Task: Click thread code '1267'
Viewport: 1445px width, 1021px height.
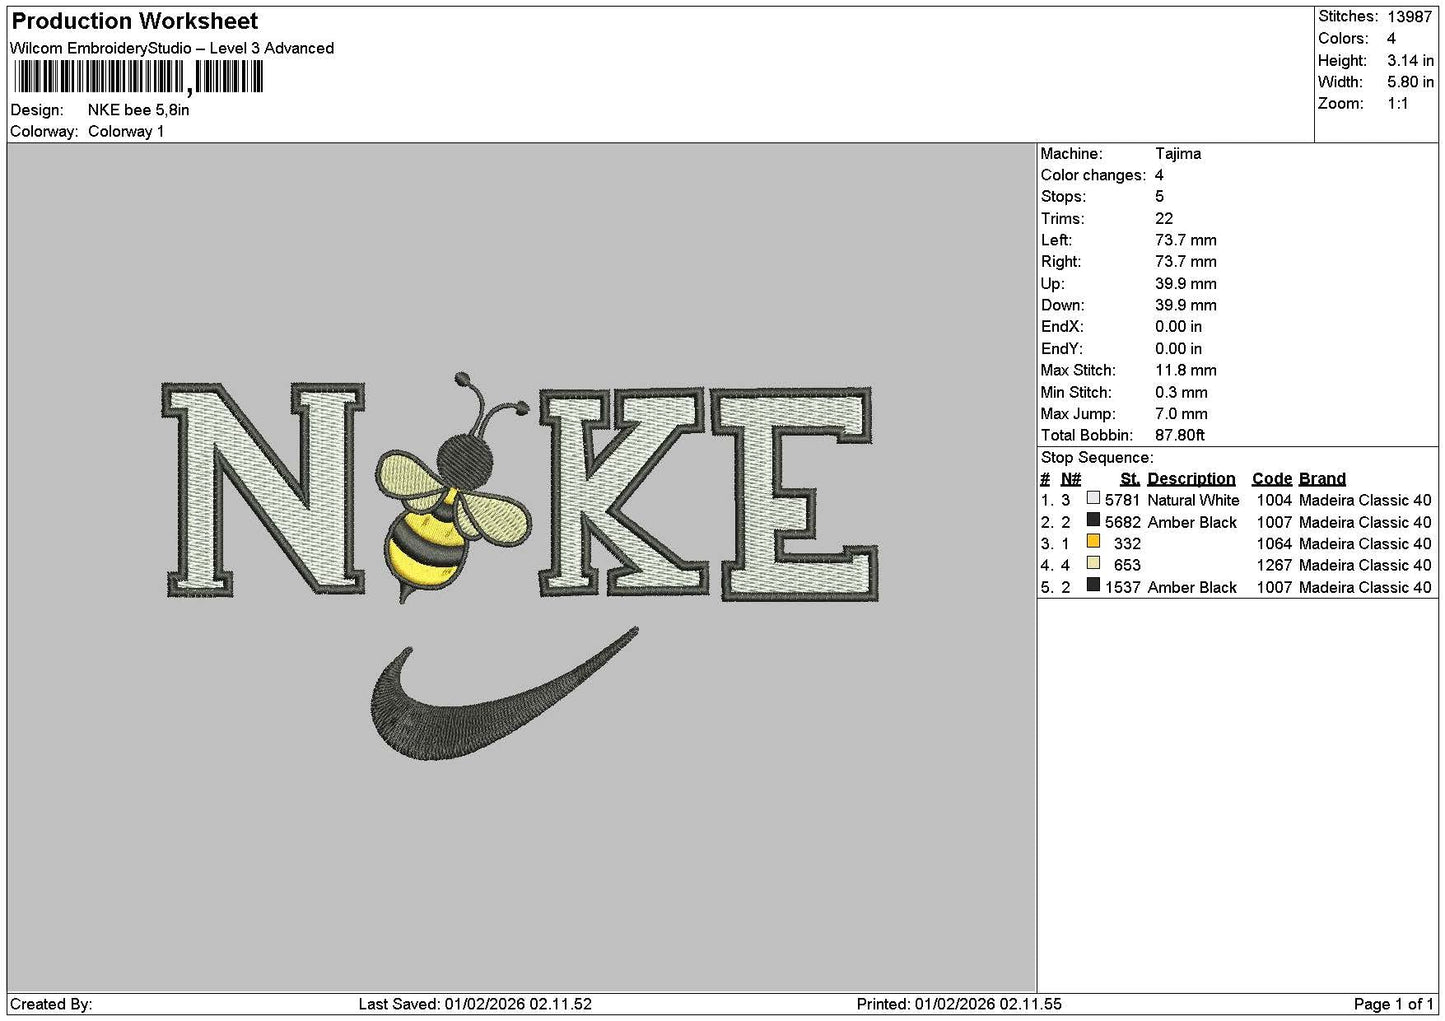Action: pyautogui.click(x=1274, y=565)
